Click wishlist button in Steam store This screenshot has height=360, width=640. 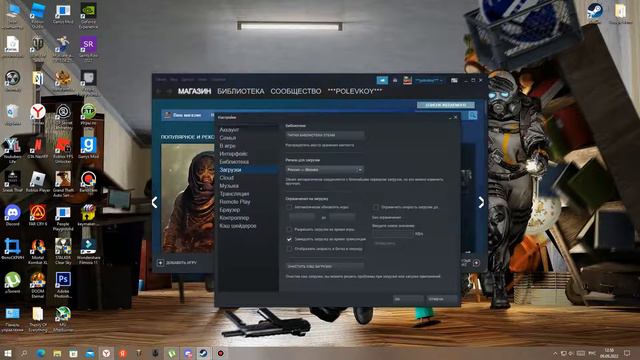[446, 105]
